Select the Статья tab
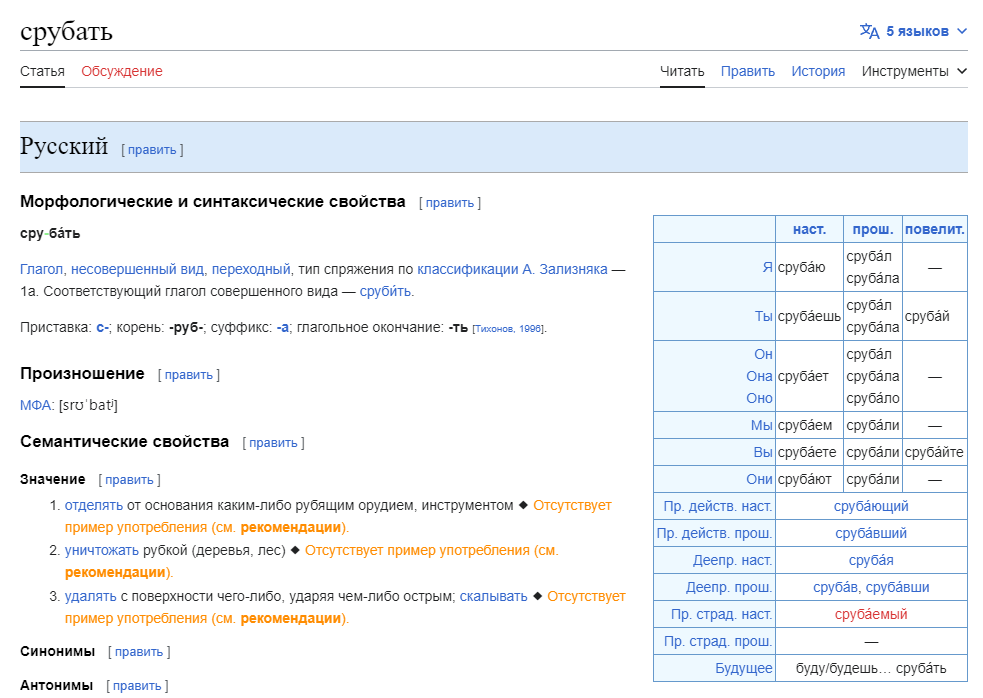983x698 pixels. coord(42,71)
